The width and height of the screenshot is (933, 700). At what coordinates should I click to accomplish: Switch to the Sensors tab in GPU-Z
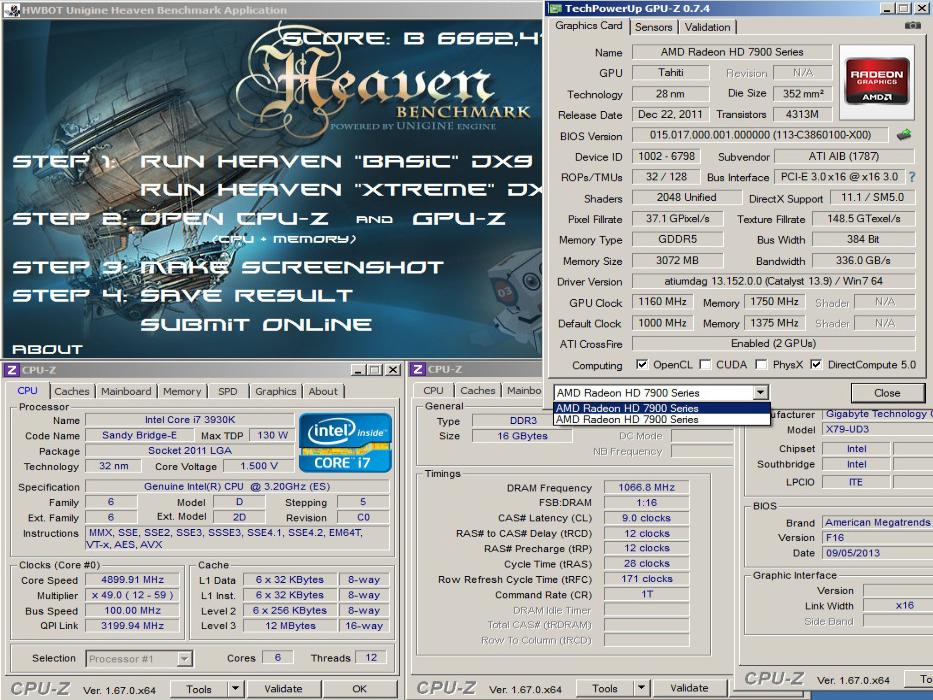(x=653, y=27)
